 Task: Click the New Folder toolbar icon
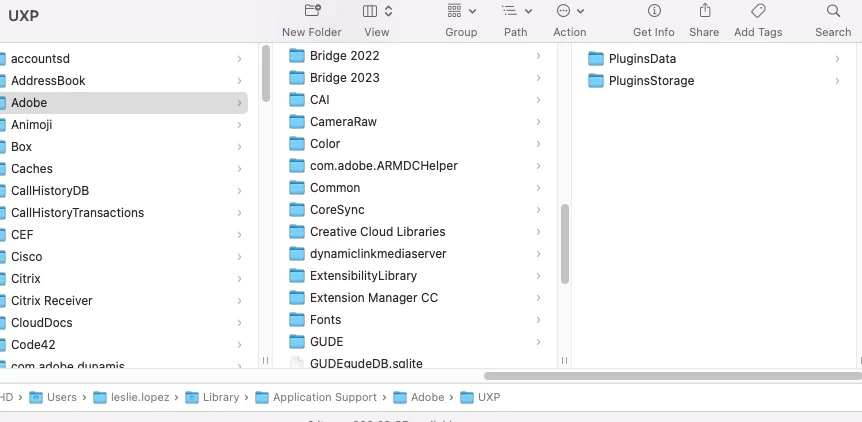(312, 11)
